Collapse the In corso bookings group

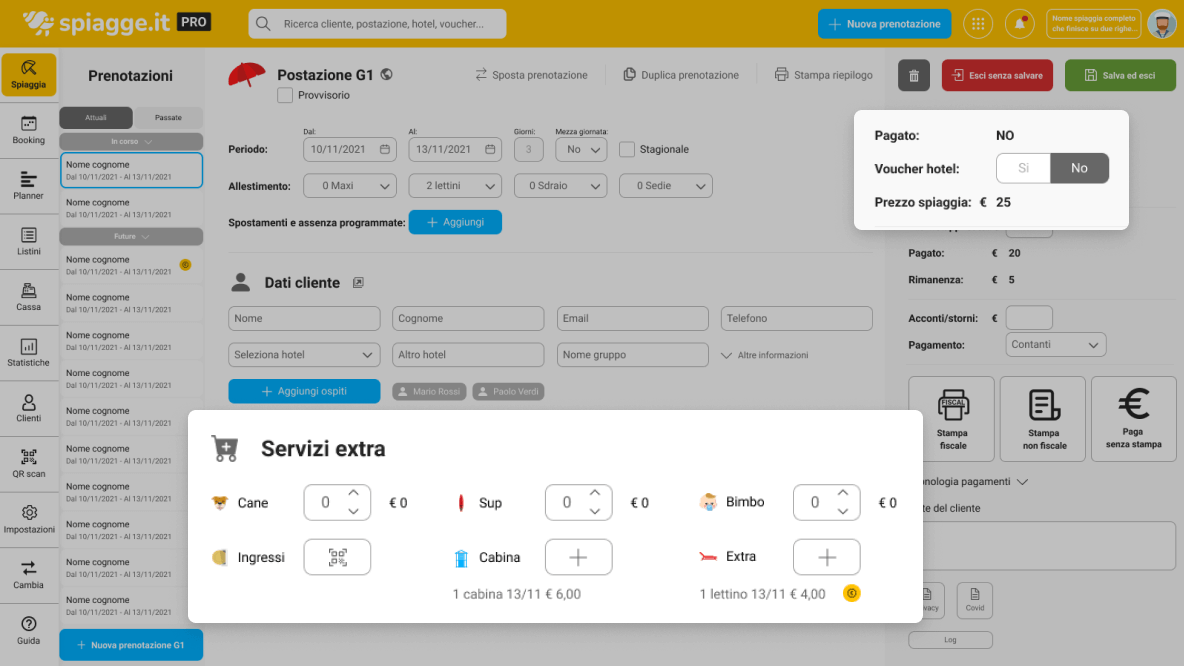(131, 141)
